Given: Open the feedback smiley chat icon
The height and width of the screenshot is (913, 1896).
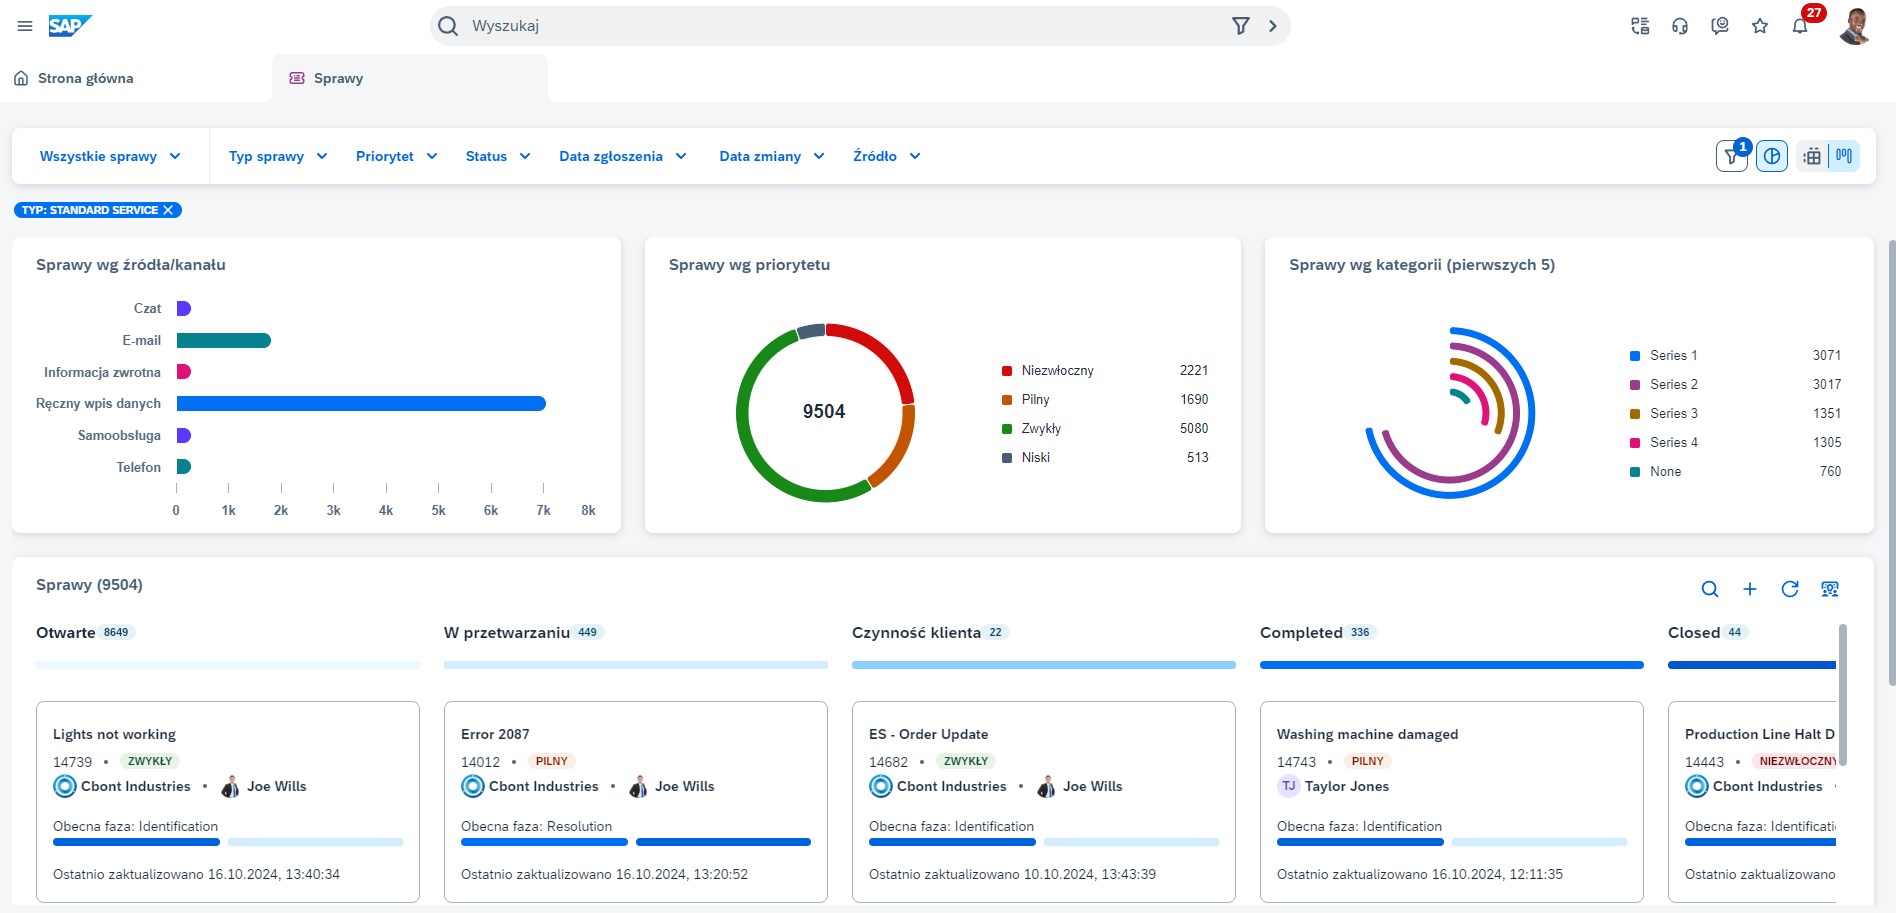Looking at the screenshot, I should coord(1719,26).
